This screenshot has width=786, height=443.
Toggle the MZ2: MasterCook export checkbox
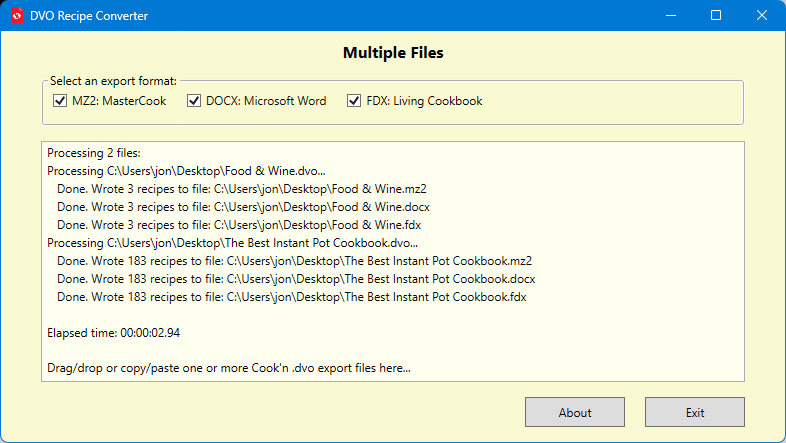pos(59,101)
